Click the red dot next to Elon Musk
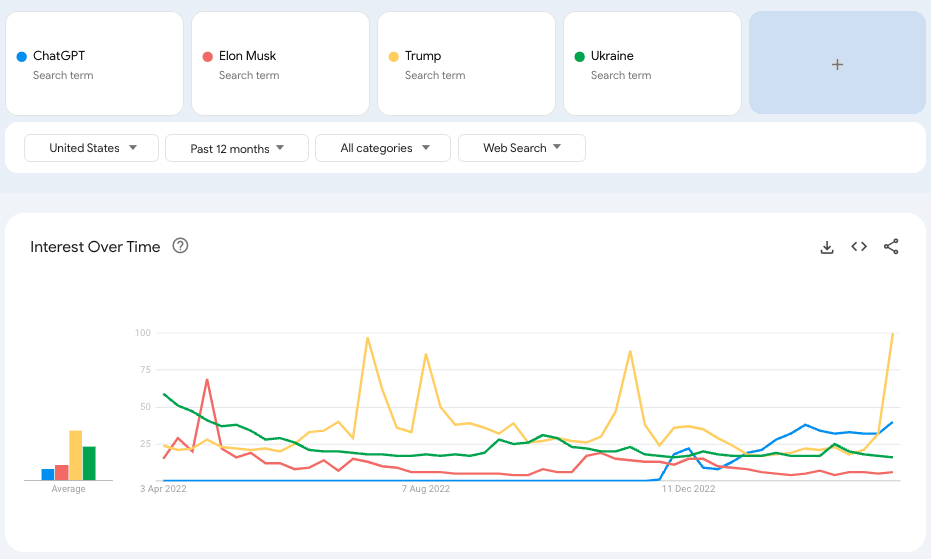 click(x=207, y=56)
